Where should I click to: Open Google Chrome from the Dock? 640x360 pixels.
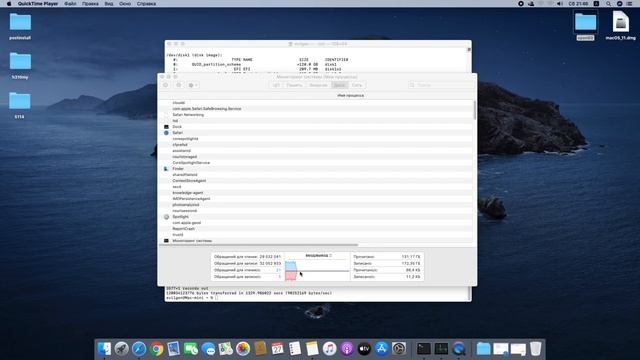[156, 349]
